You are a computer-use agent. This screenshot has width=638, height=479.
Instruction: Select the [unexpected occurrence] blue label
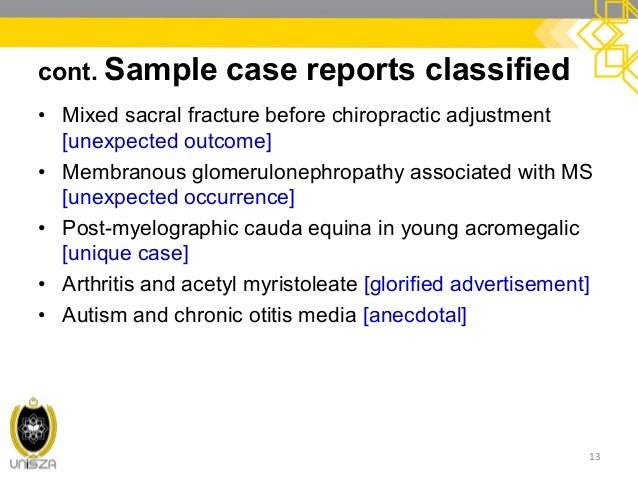pyautogui.click(x=178, y=196)
